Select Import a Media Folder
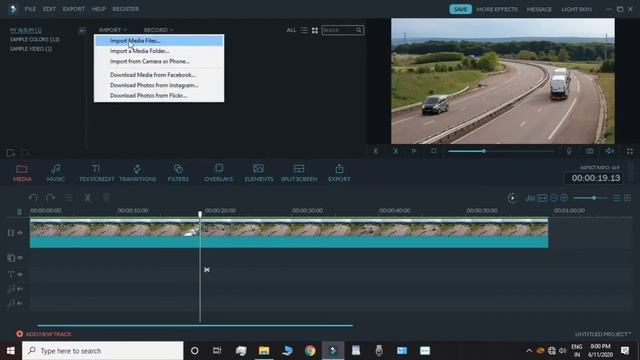 (x=159, y=51)
